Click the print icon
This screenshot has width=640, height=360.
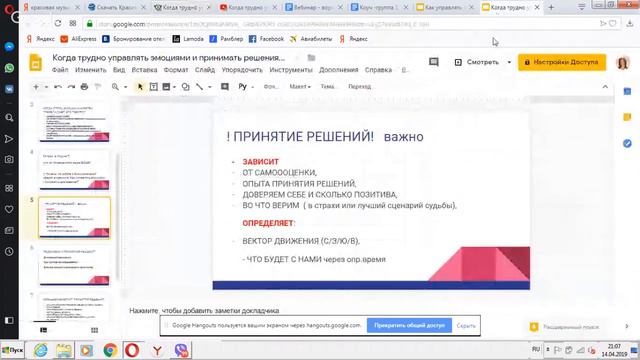pos(84,87)
